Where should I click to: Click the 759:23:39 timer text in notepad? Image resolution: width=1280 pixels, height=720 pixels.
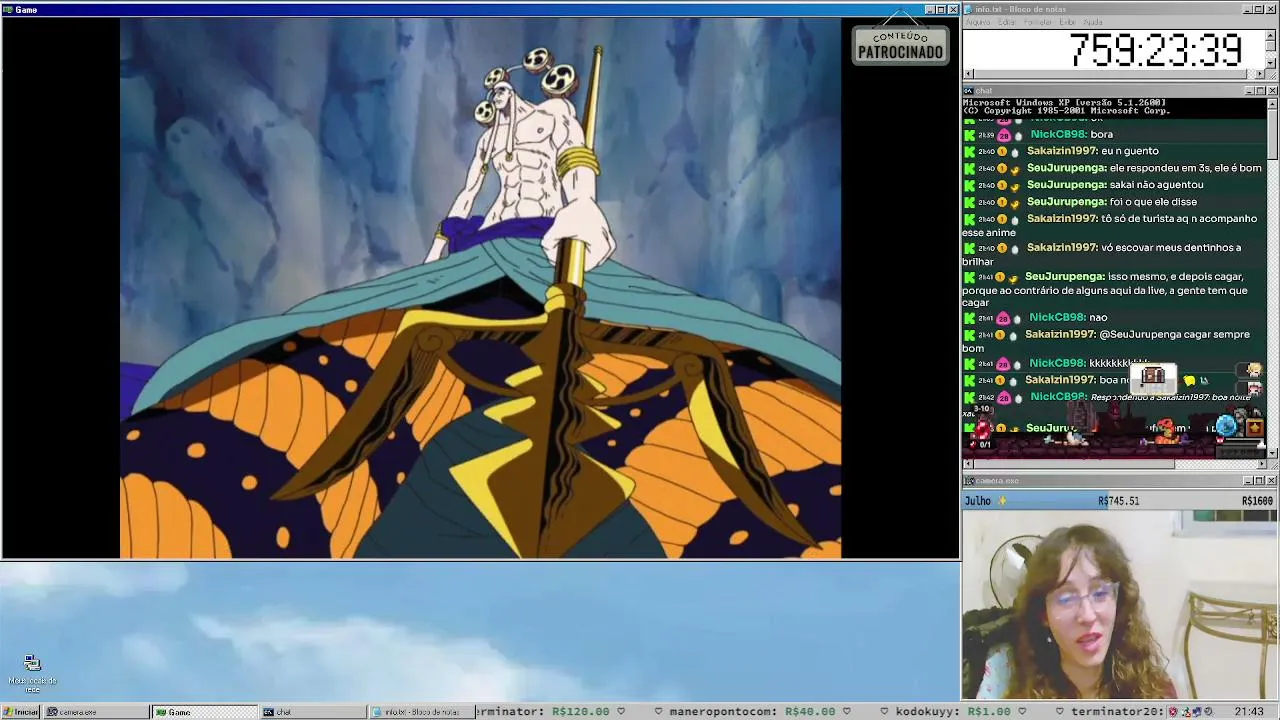[x=1155, y=50]
